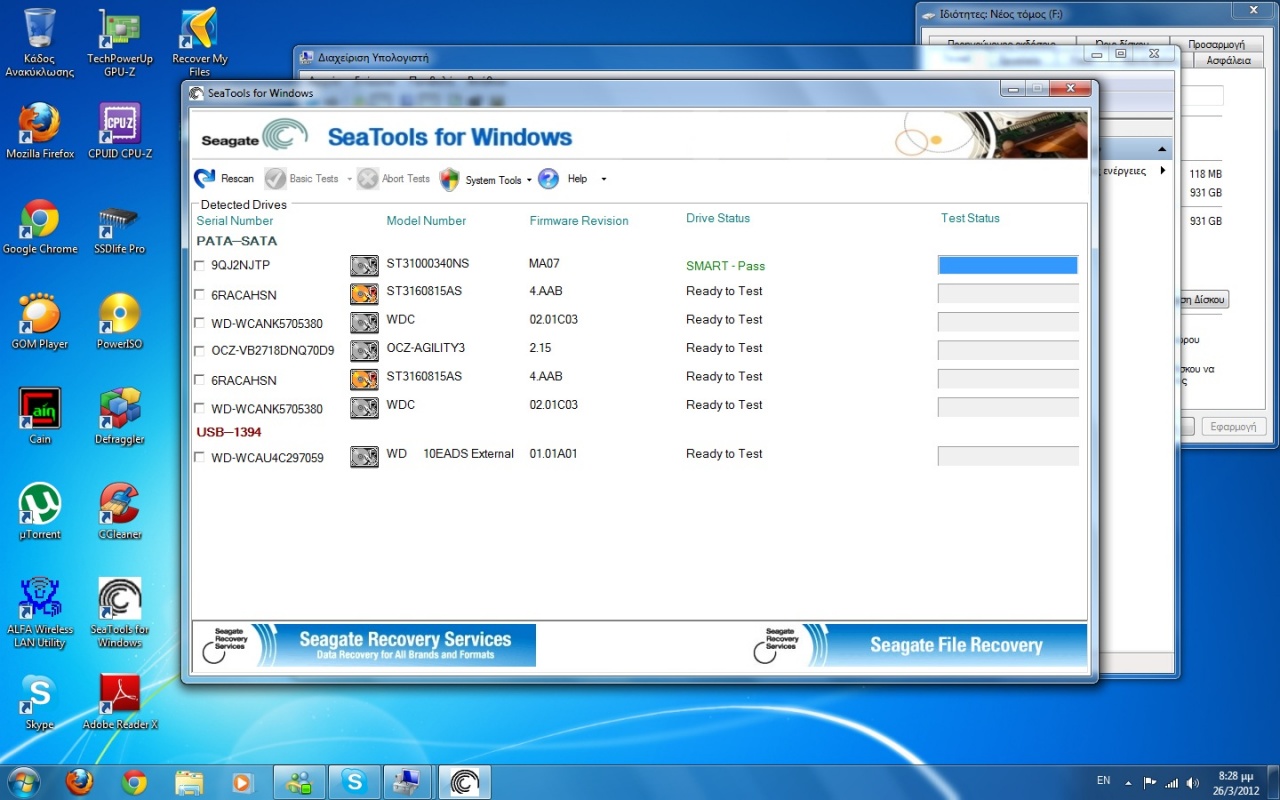
Task: Select the Mozilla Firefox desktop shortcut
Action: [x=40, y=131]
